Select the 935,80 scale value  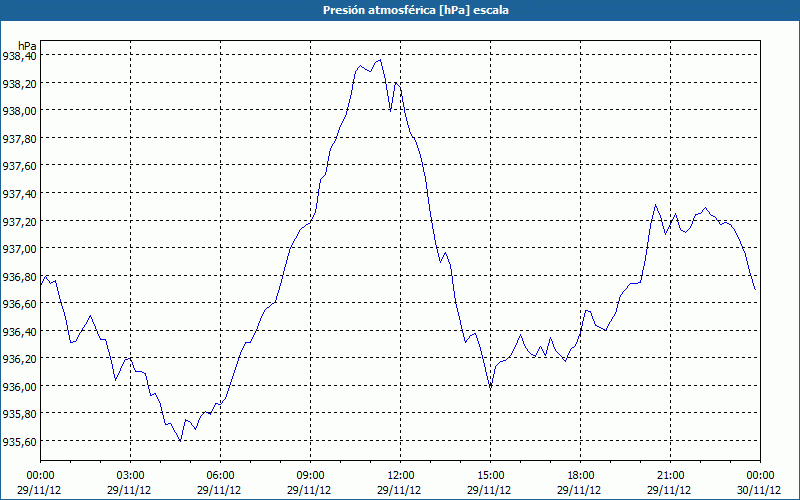point(19,414)
